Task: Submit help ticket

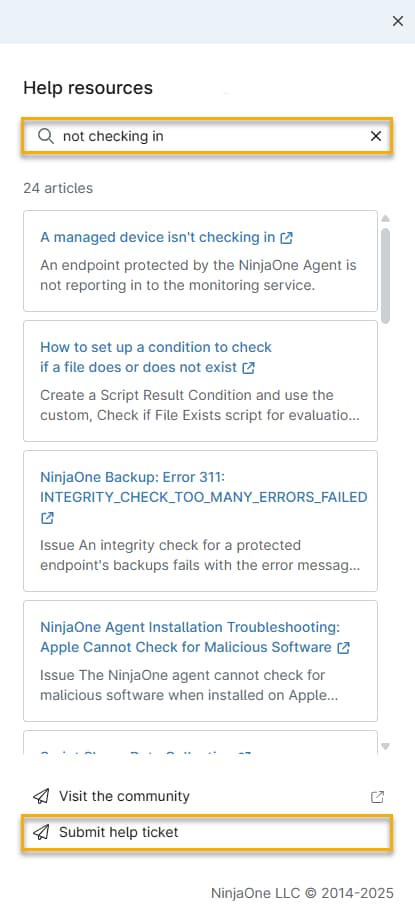Action: click(x=208, y=833)
